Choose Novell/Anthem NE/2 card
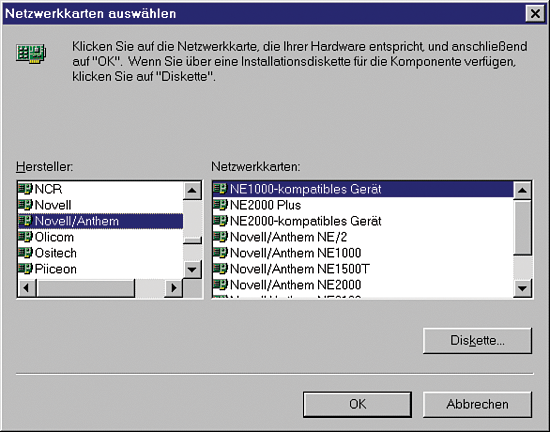Image resolution: width=550 pixels, height=432 pixels. tap(363, 237)
